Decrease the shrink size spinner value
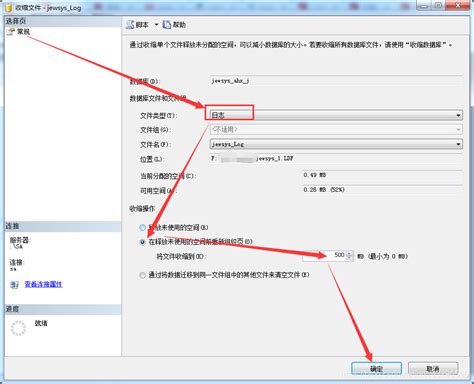 click(x=349, y=258)
